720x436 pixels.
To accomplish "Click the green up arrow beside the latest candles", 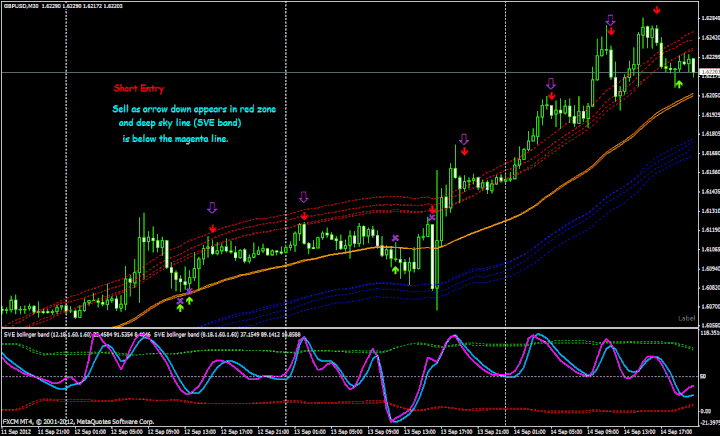I will click(679, 84).
